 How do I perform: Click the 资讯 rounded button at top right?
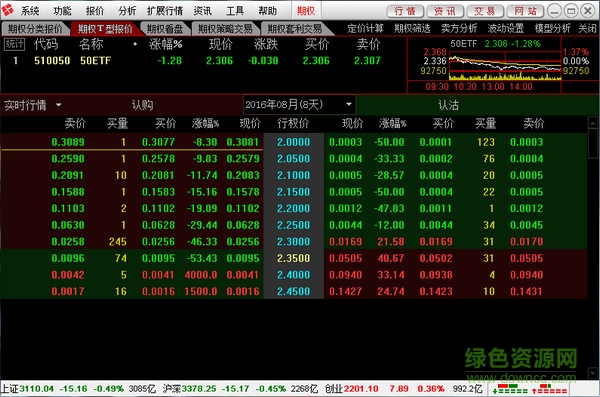(x=445, y=11)
